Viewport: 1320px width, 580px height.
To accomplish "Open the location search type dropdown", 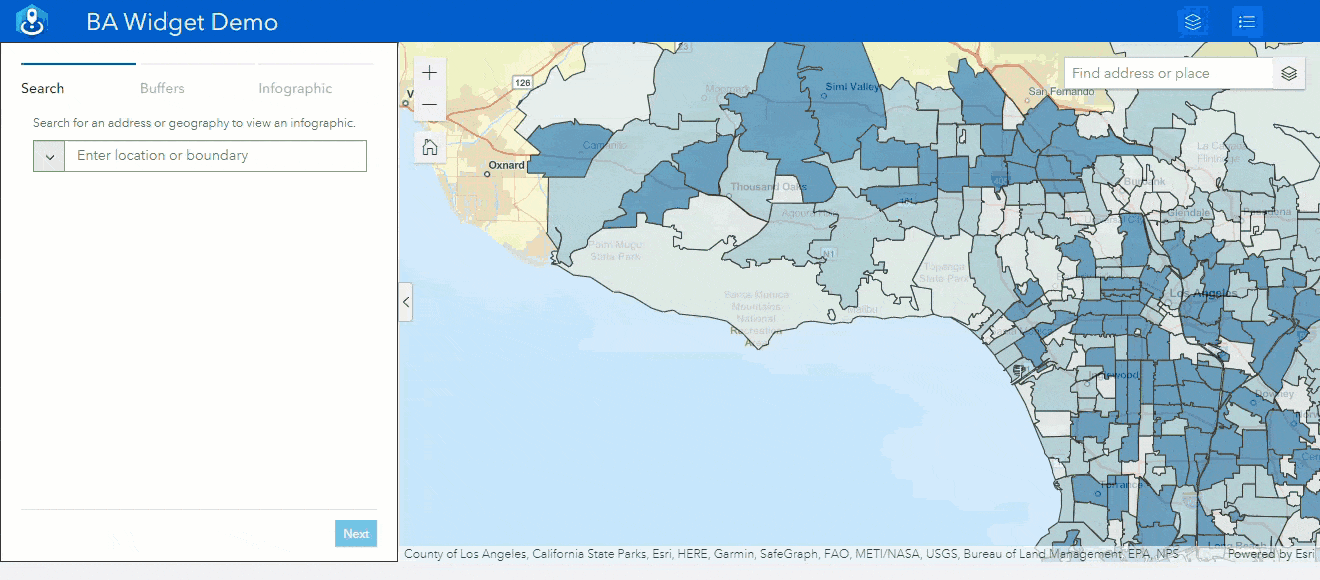I will (x=48, y=156).
